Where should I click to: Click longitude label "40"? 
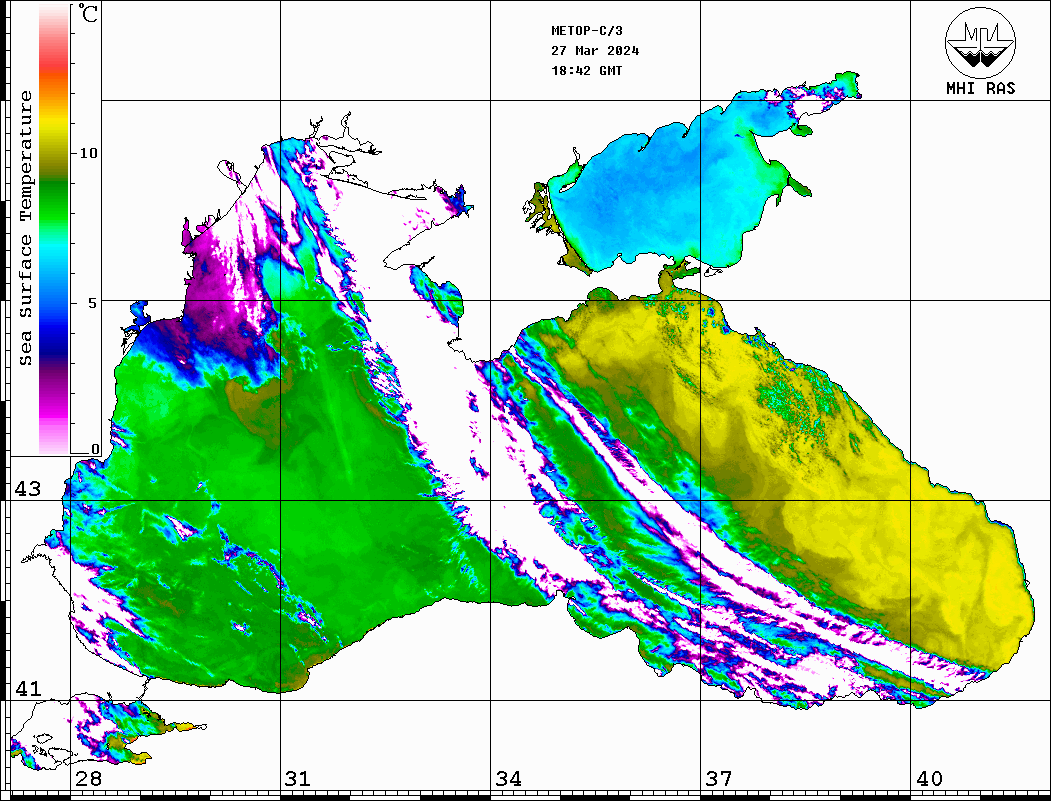coord(929,778)
